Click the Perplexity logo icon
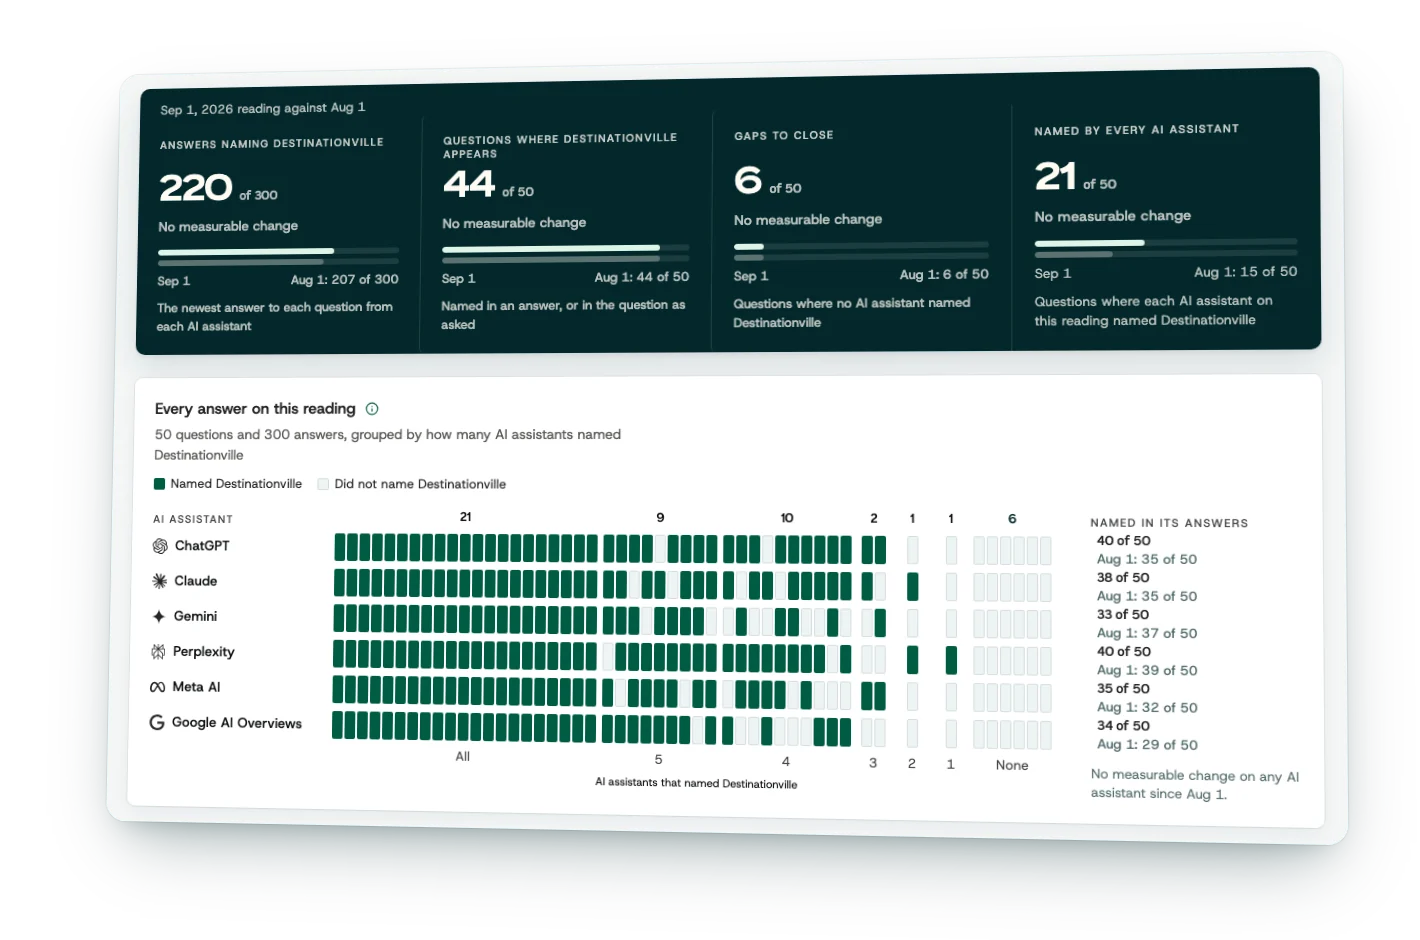 point(158,652)
